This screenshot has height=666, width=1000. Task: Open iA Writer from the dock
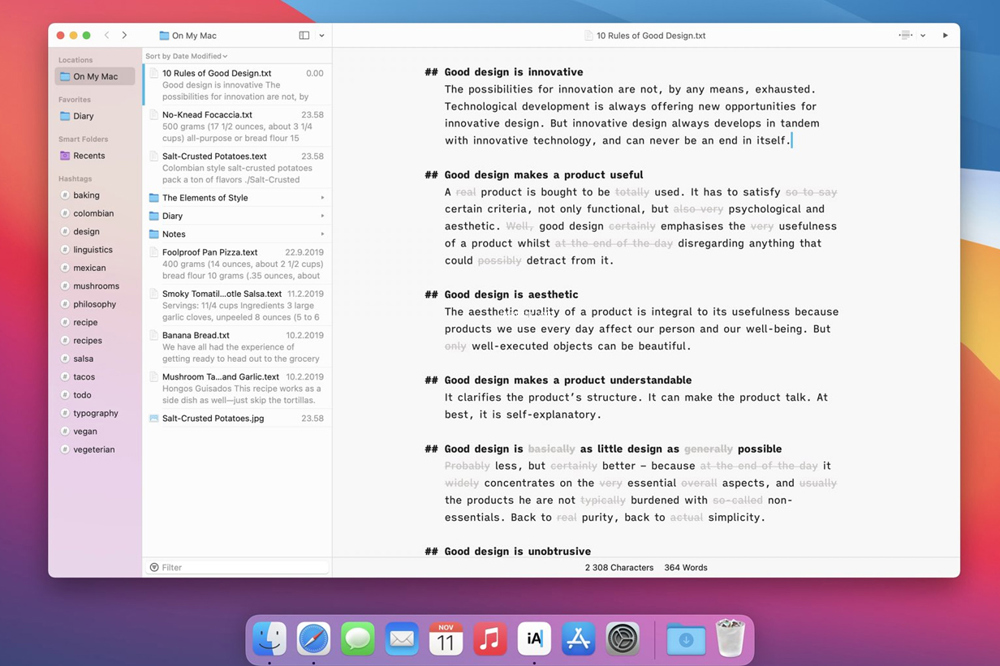click(x=534, y=639)
